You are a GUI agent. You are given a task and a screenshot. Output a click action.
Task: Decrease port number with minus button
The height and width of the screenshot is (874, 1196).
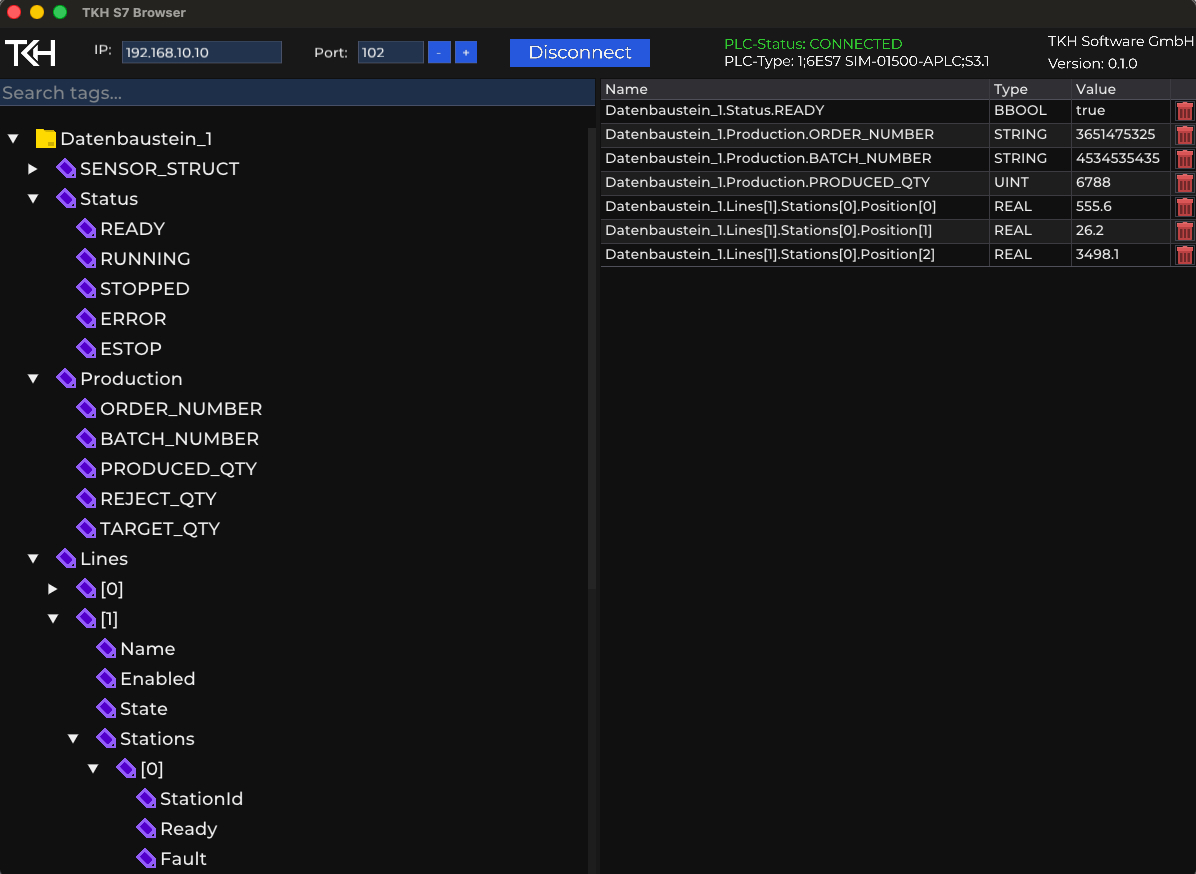tap(439, 53)
